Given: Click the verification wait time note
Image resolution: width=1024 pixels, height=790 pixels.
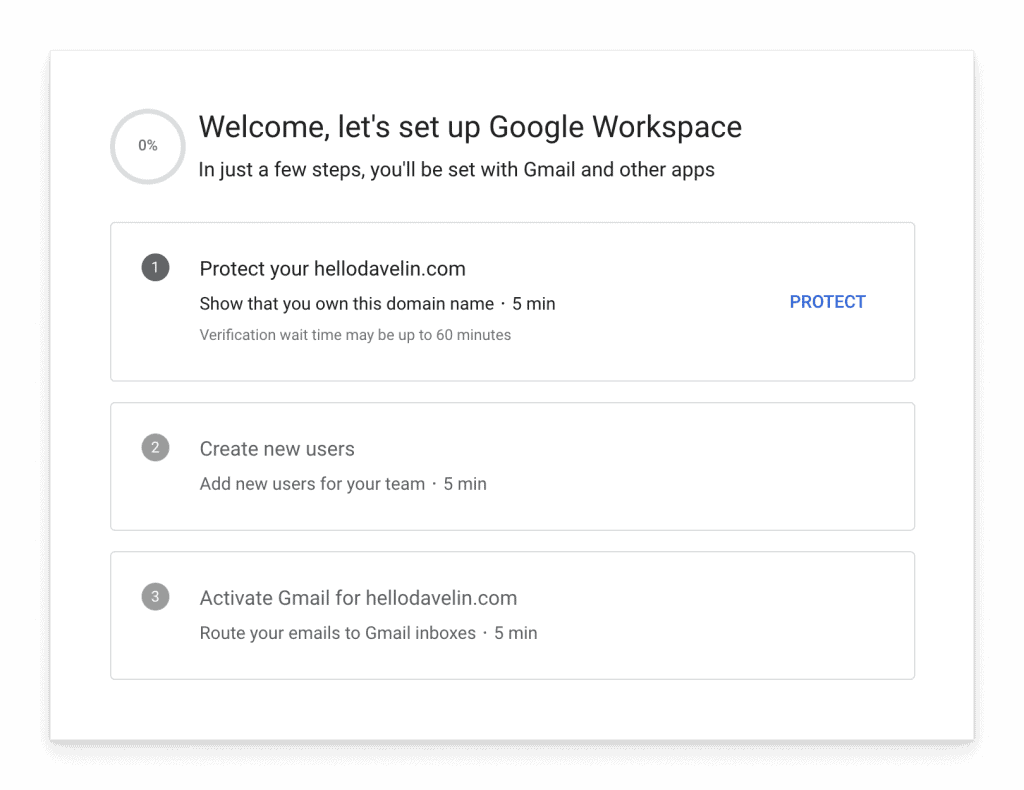Looking at the screenshot, I should 355,335.
